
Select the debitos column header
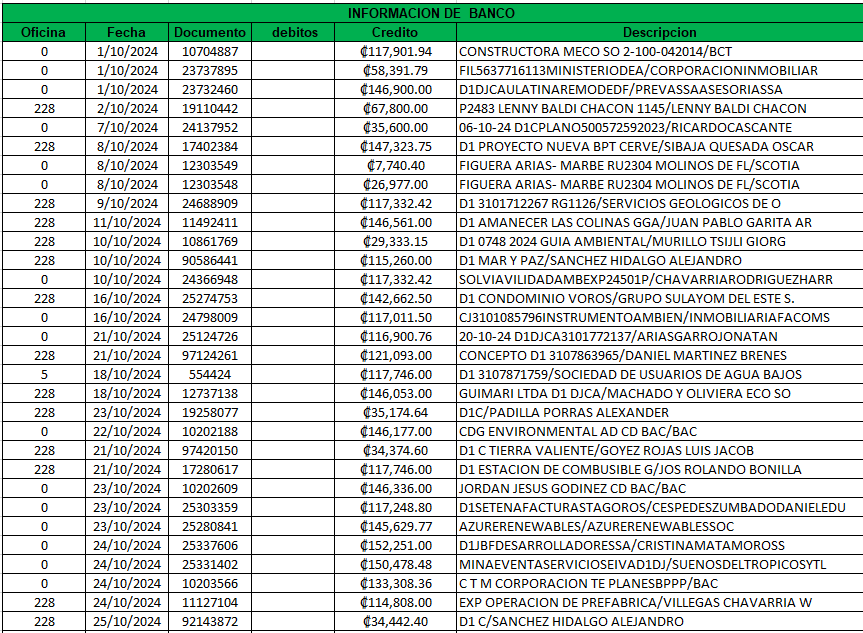coord(293,32)
